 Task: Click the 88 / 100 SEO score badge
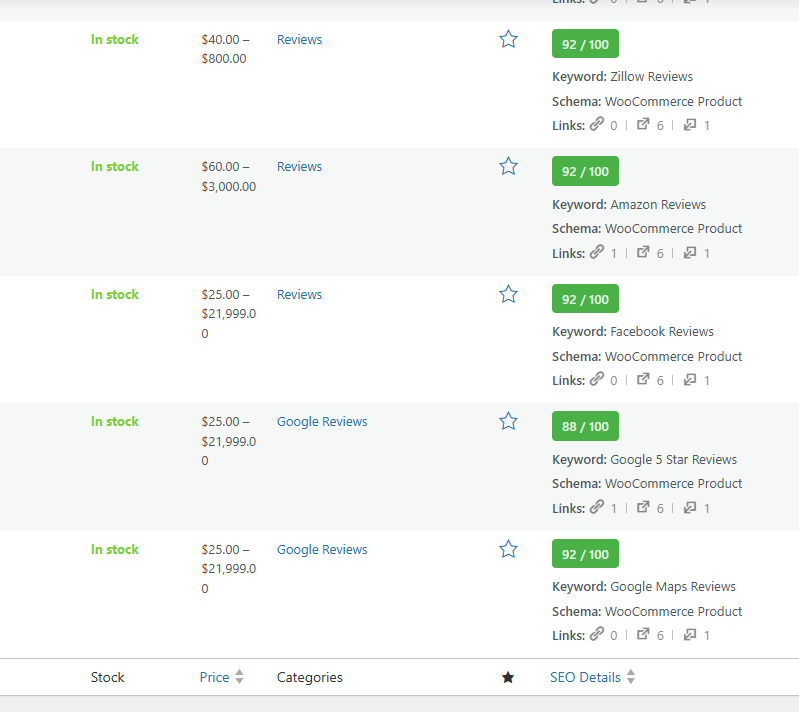(585, 426)
